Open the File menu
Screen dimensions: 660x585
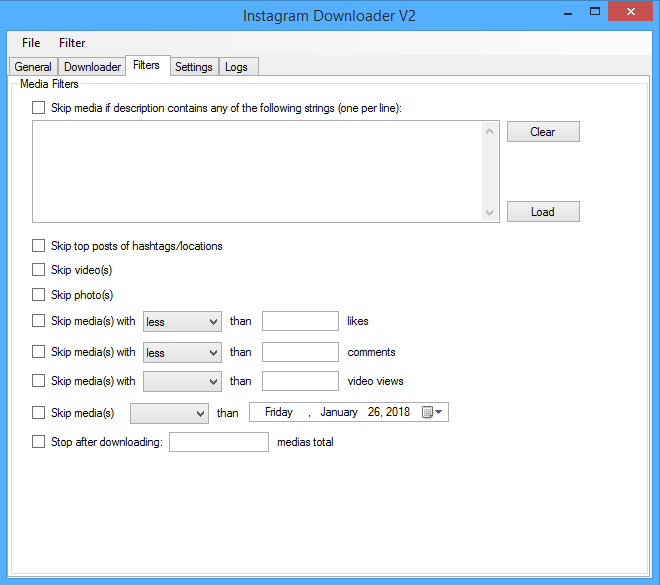31,43
